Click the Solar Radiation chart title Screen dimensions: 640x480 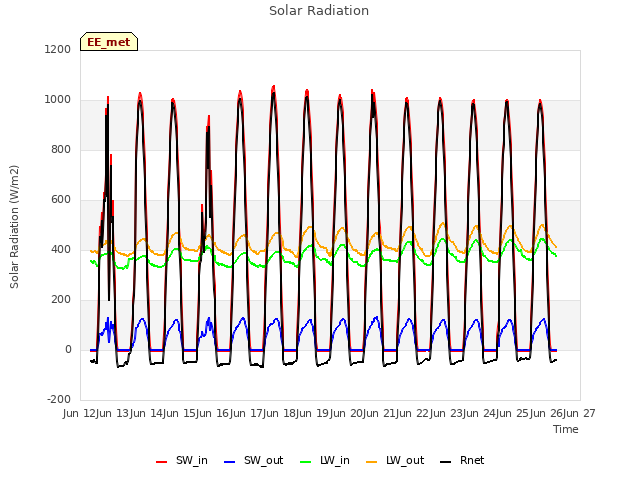click(319, 11)
